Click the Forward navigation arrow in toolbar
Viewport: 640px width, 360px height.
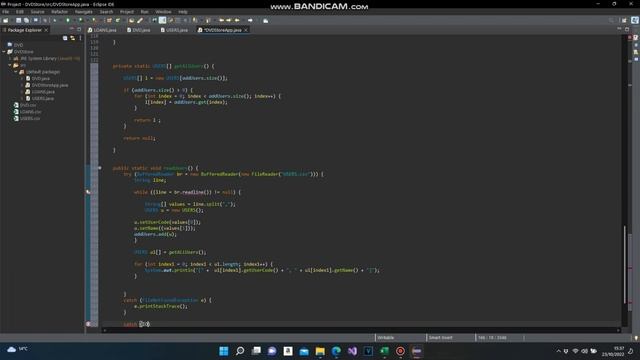pos(250,20)
